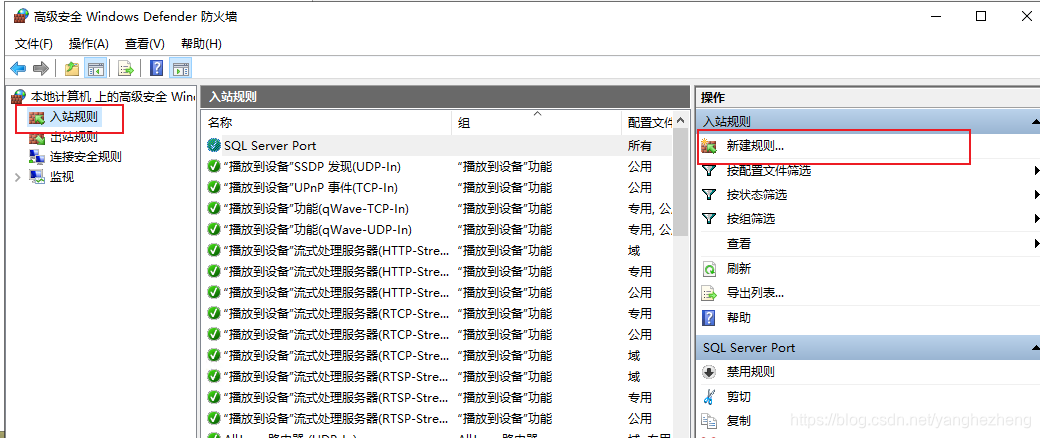The width and height of the screenshot is (1040, 438).
Task: Open the 按状态筛选 filter submenu
Action: pyautogui.click(x=757, y=195)
